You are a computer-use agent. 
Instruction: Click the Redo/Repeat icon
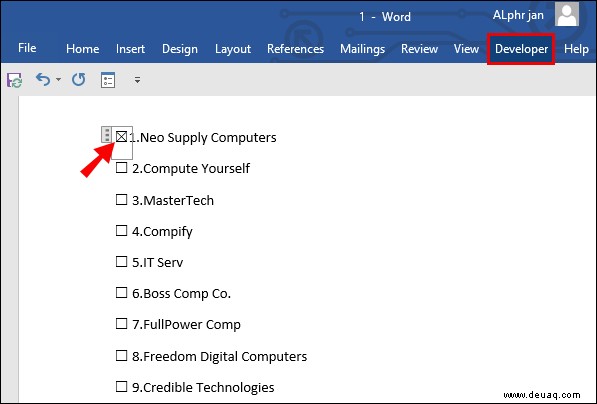[78, 80]
